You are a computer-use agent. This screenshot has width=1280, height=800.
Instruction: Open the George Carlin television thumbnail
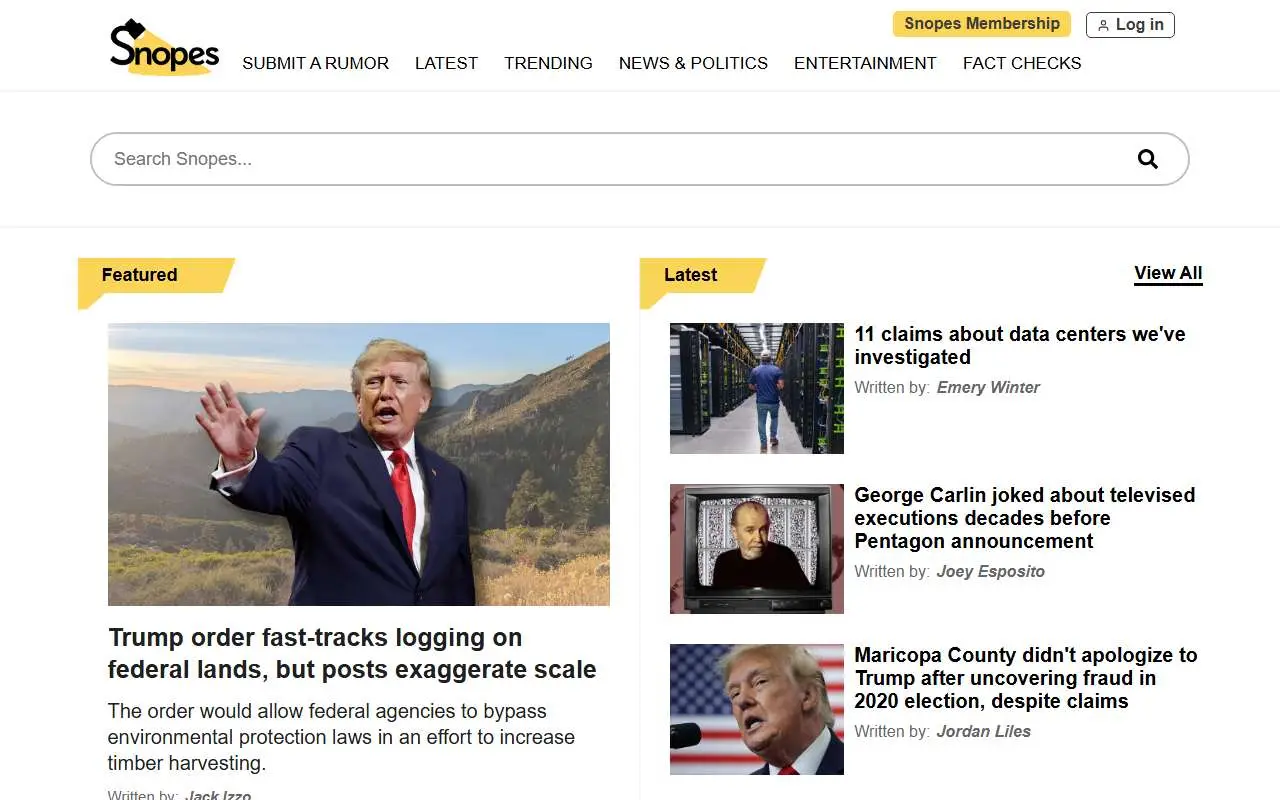point(757,549)
